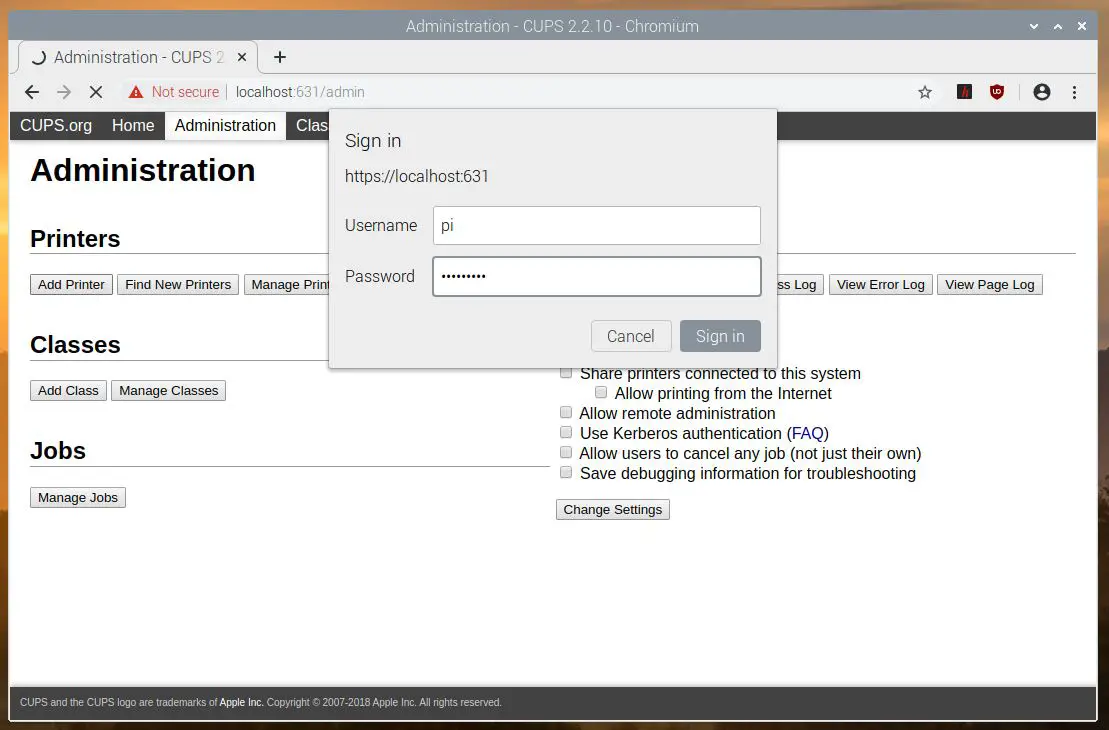Open the CUPS.org menu link

click(56, 125)
